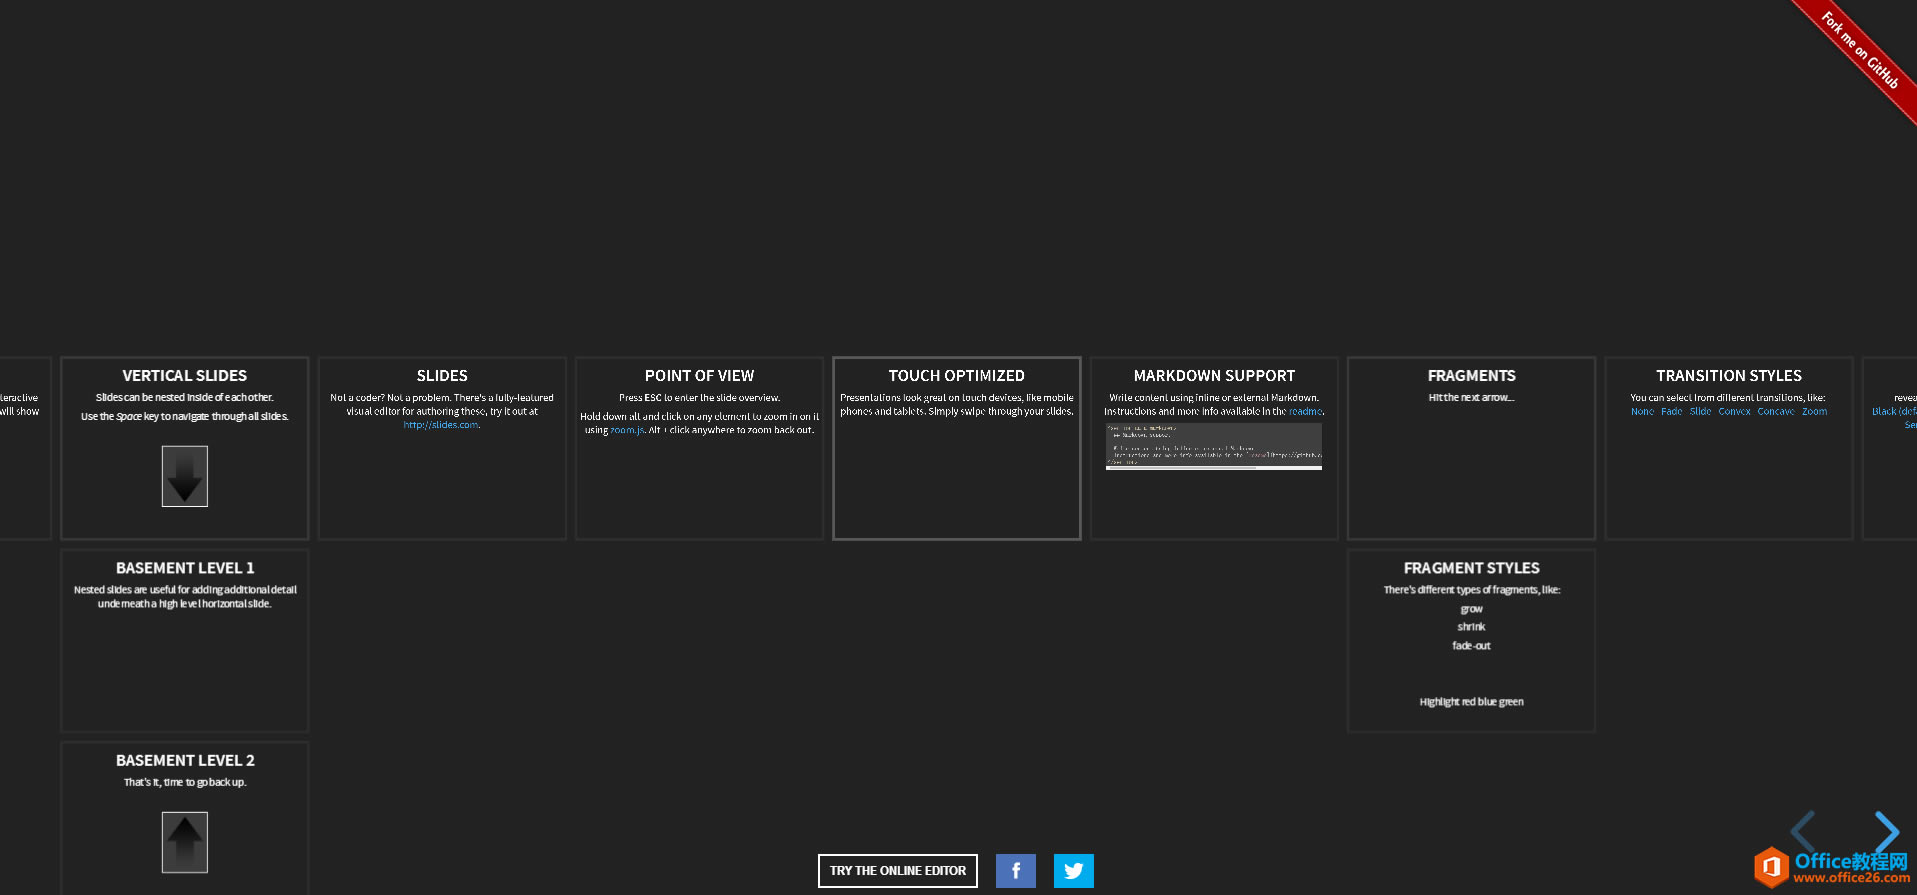Follow the zoom.js link
Viewport: 1917px width, 895px height.
tap(627, 430)
